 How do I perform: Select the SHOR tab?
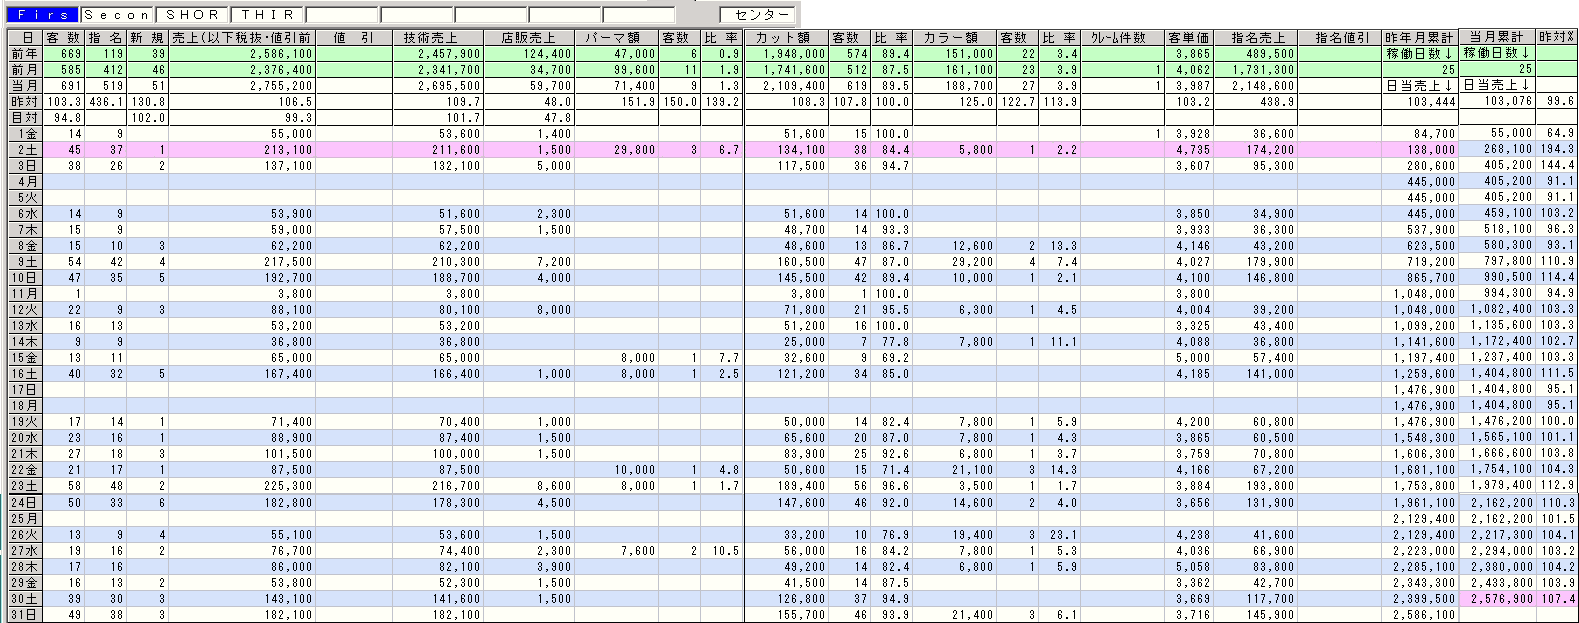tap(192, 15)
